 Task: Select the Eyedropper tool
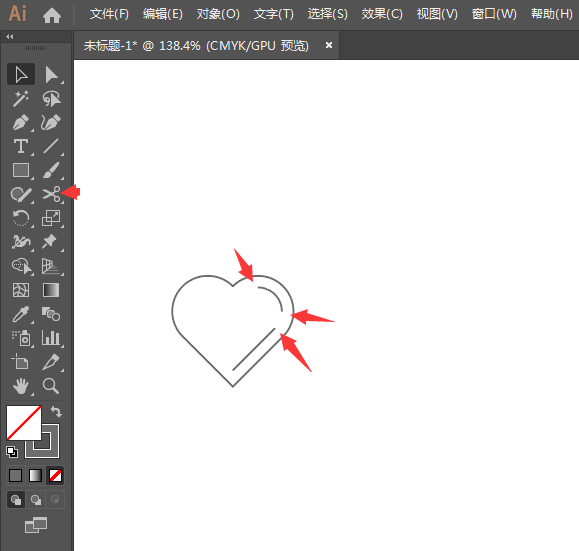[21, 314]
